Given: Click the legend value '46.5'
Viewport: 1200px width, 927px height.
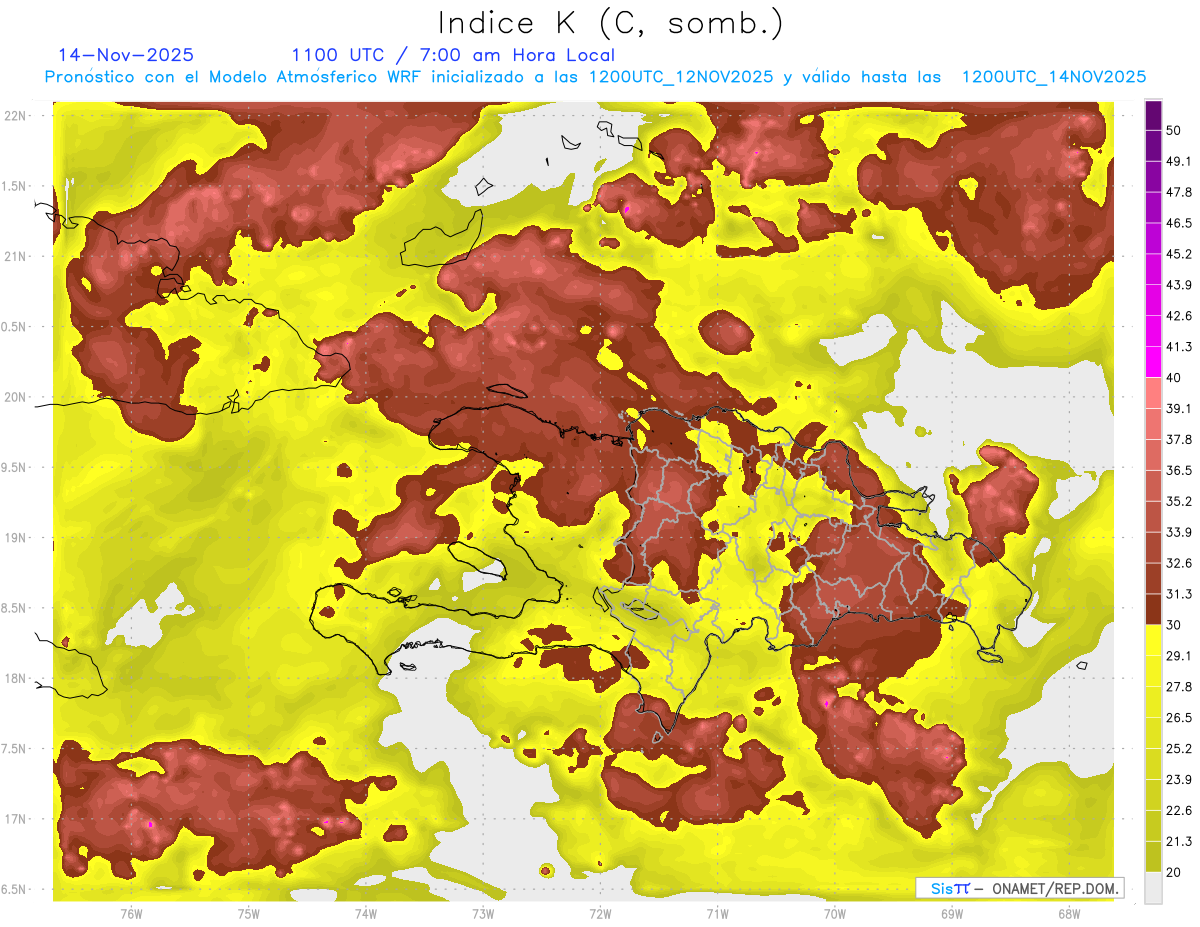Looking at the screenshot, I should tap(1178, 223).
